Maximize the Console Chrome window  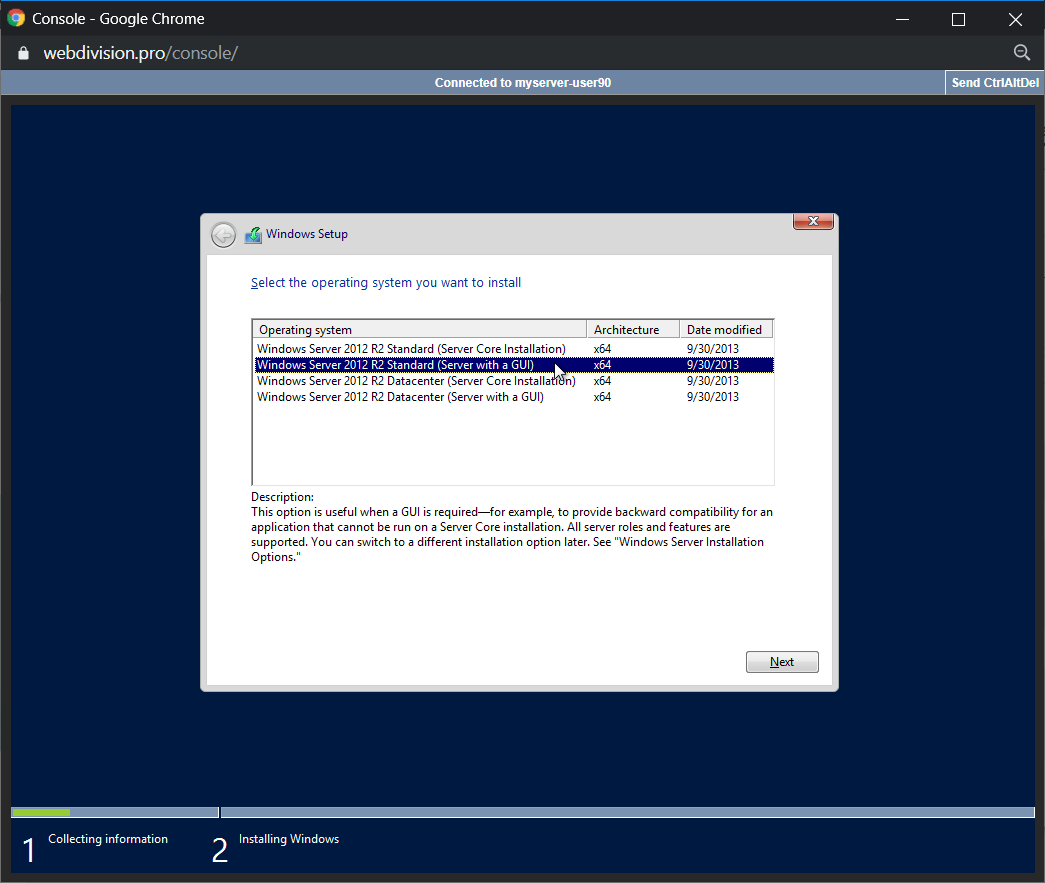coord(958,19)
